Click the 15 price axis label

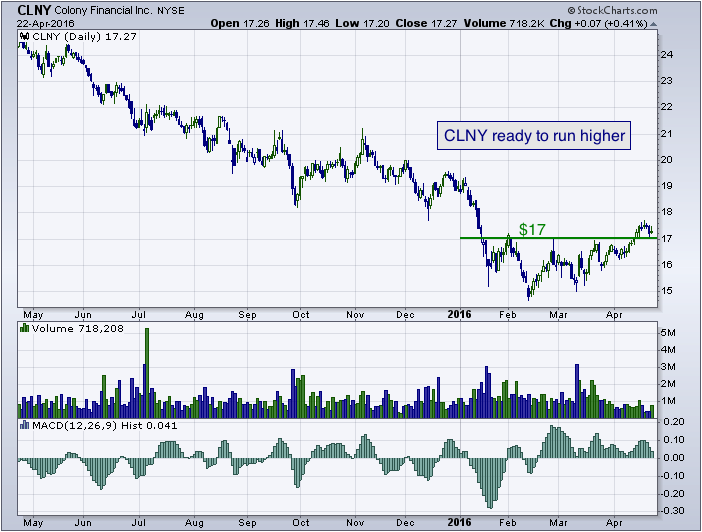point(667,291)
